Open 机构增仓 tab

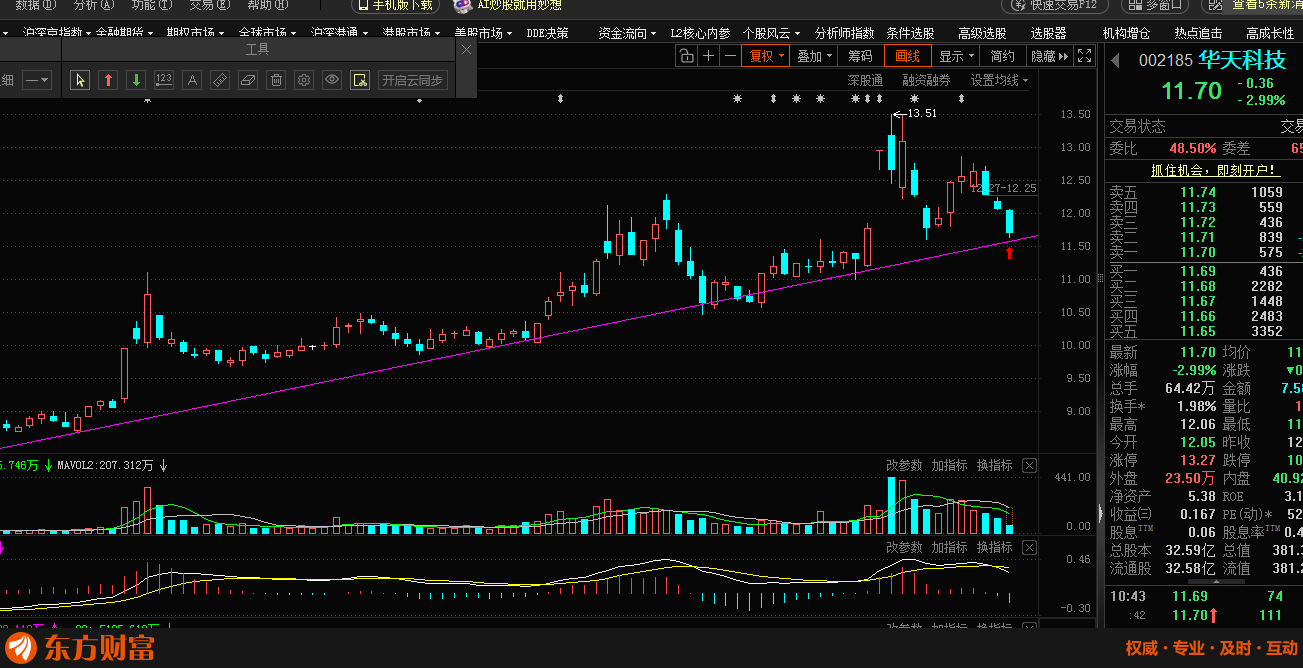1126,33
